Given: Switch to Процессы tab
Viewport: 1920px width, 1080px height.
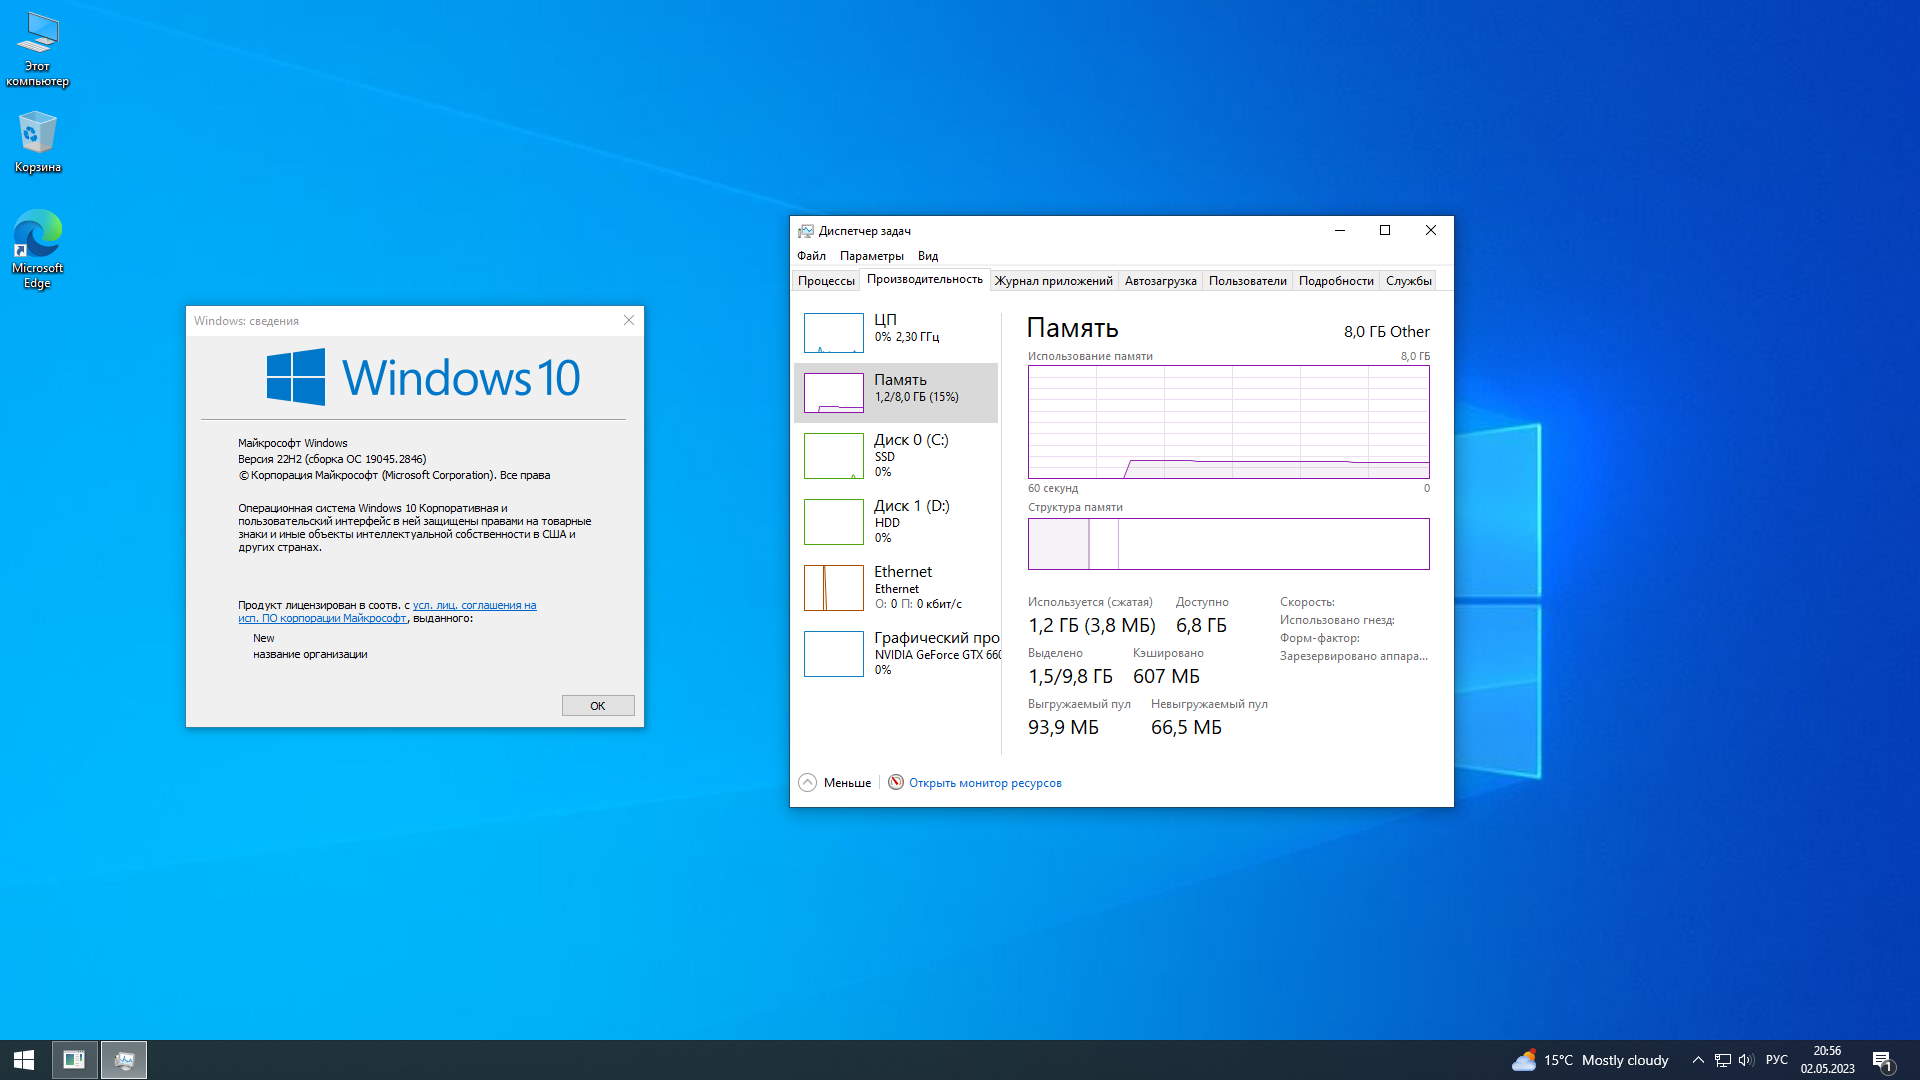Looking at the screenshot, I should click(x=826, y=281).
